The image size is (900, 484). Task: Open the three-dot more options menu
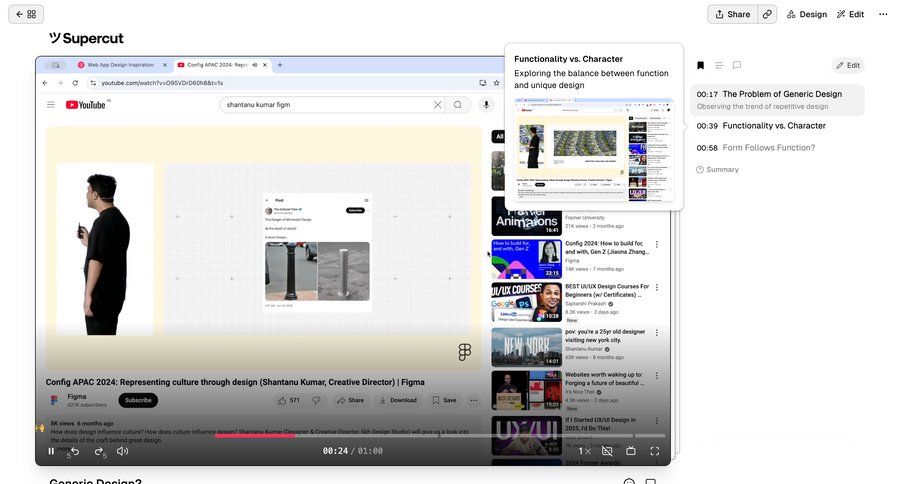coord(883,14)
